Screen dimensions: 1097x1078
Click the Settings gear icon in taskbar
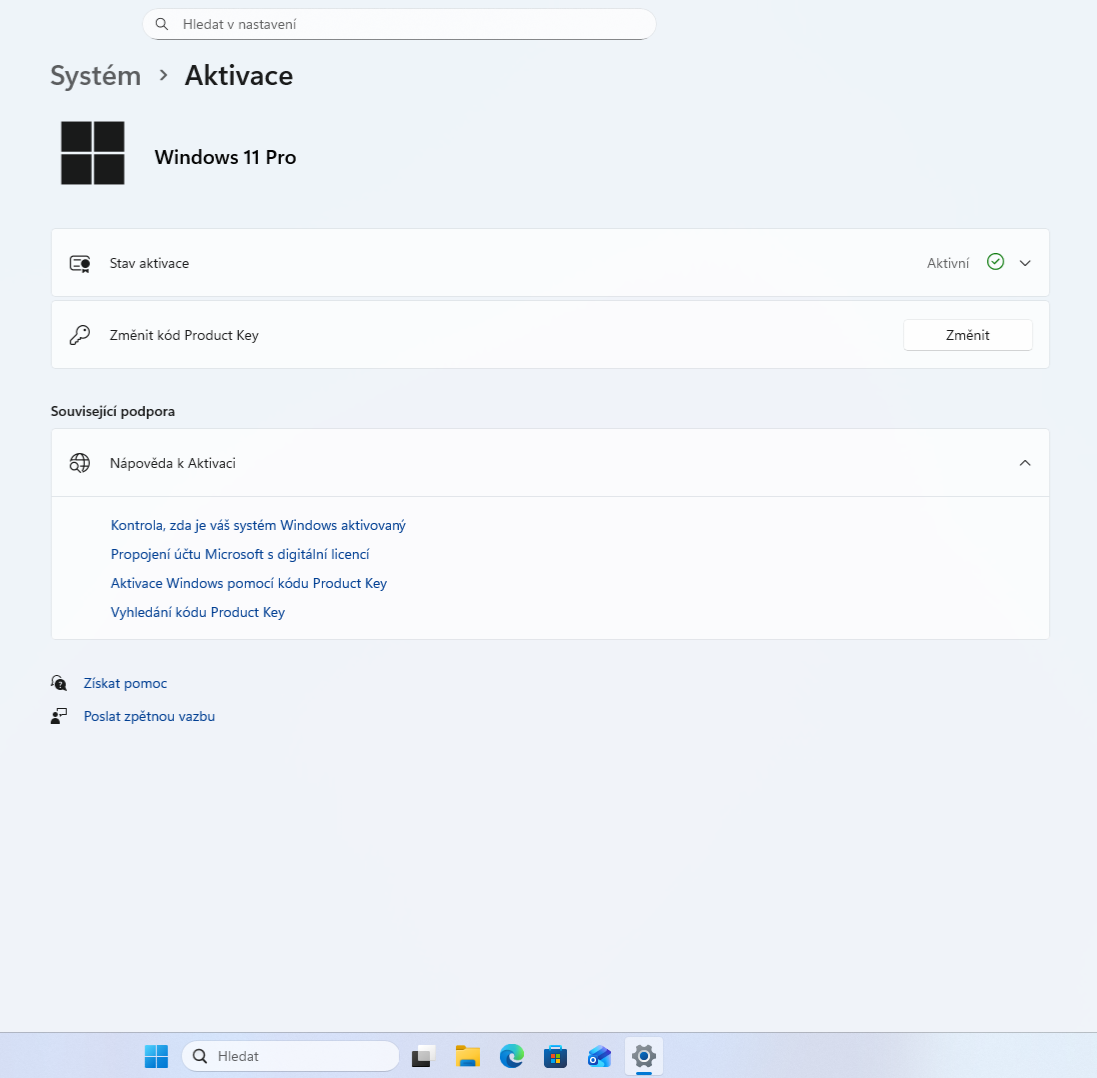pos(644,1056)
